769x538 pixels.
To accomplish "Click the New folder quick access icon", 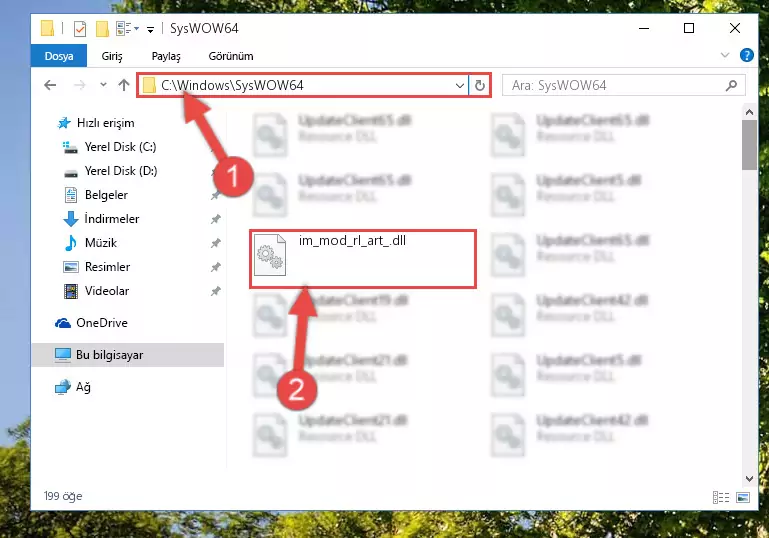I will click(102, 29).
